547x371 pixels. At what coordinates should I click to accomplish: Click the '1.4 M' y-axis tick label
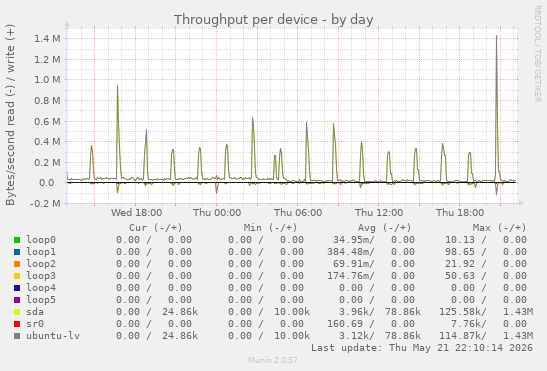point(47,38)
